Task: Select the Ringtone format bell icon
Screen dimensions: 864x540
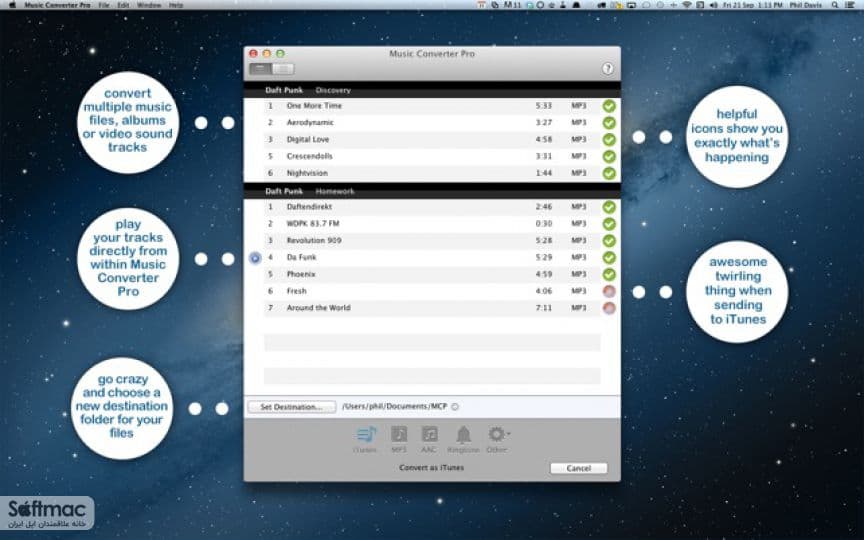Action: click(463, 435)
